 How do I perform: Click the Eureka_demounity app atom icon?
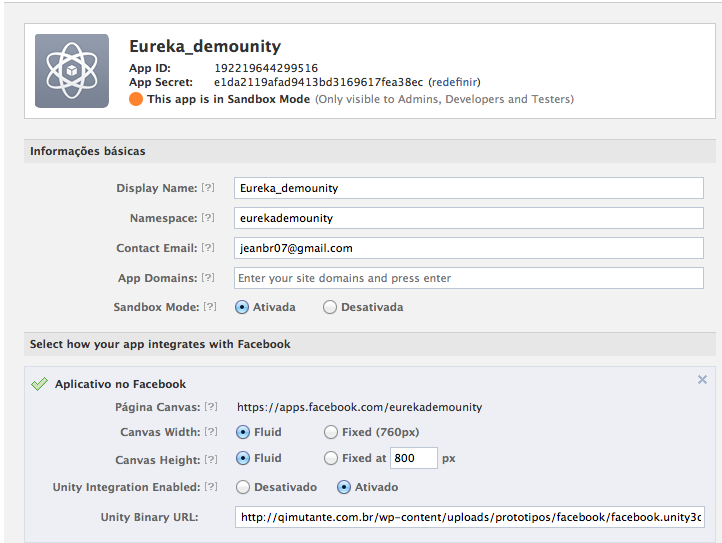click(72, 71)
